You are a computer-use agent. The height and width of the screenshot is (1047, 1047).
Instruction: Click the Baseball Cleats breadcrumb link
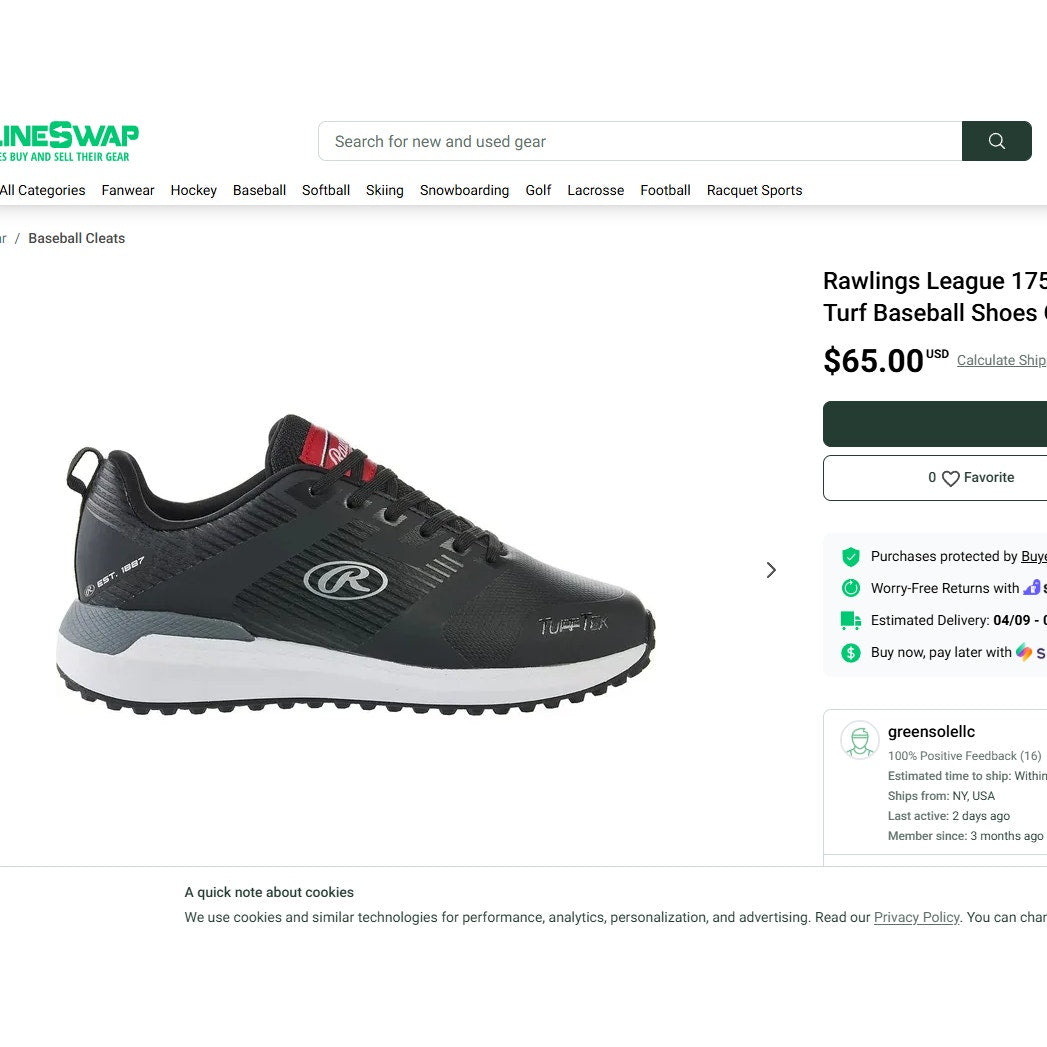tap(77, 238)
